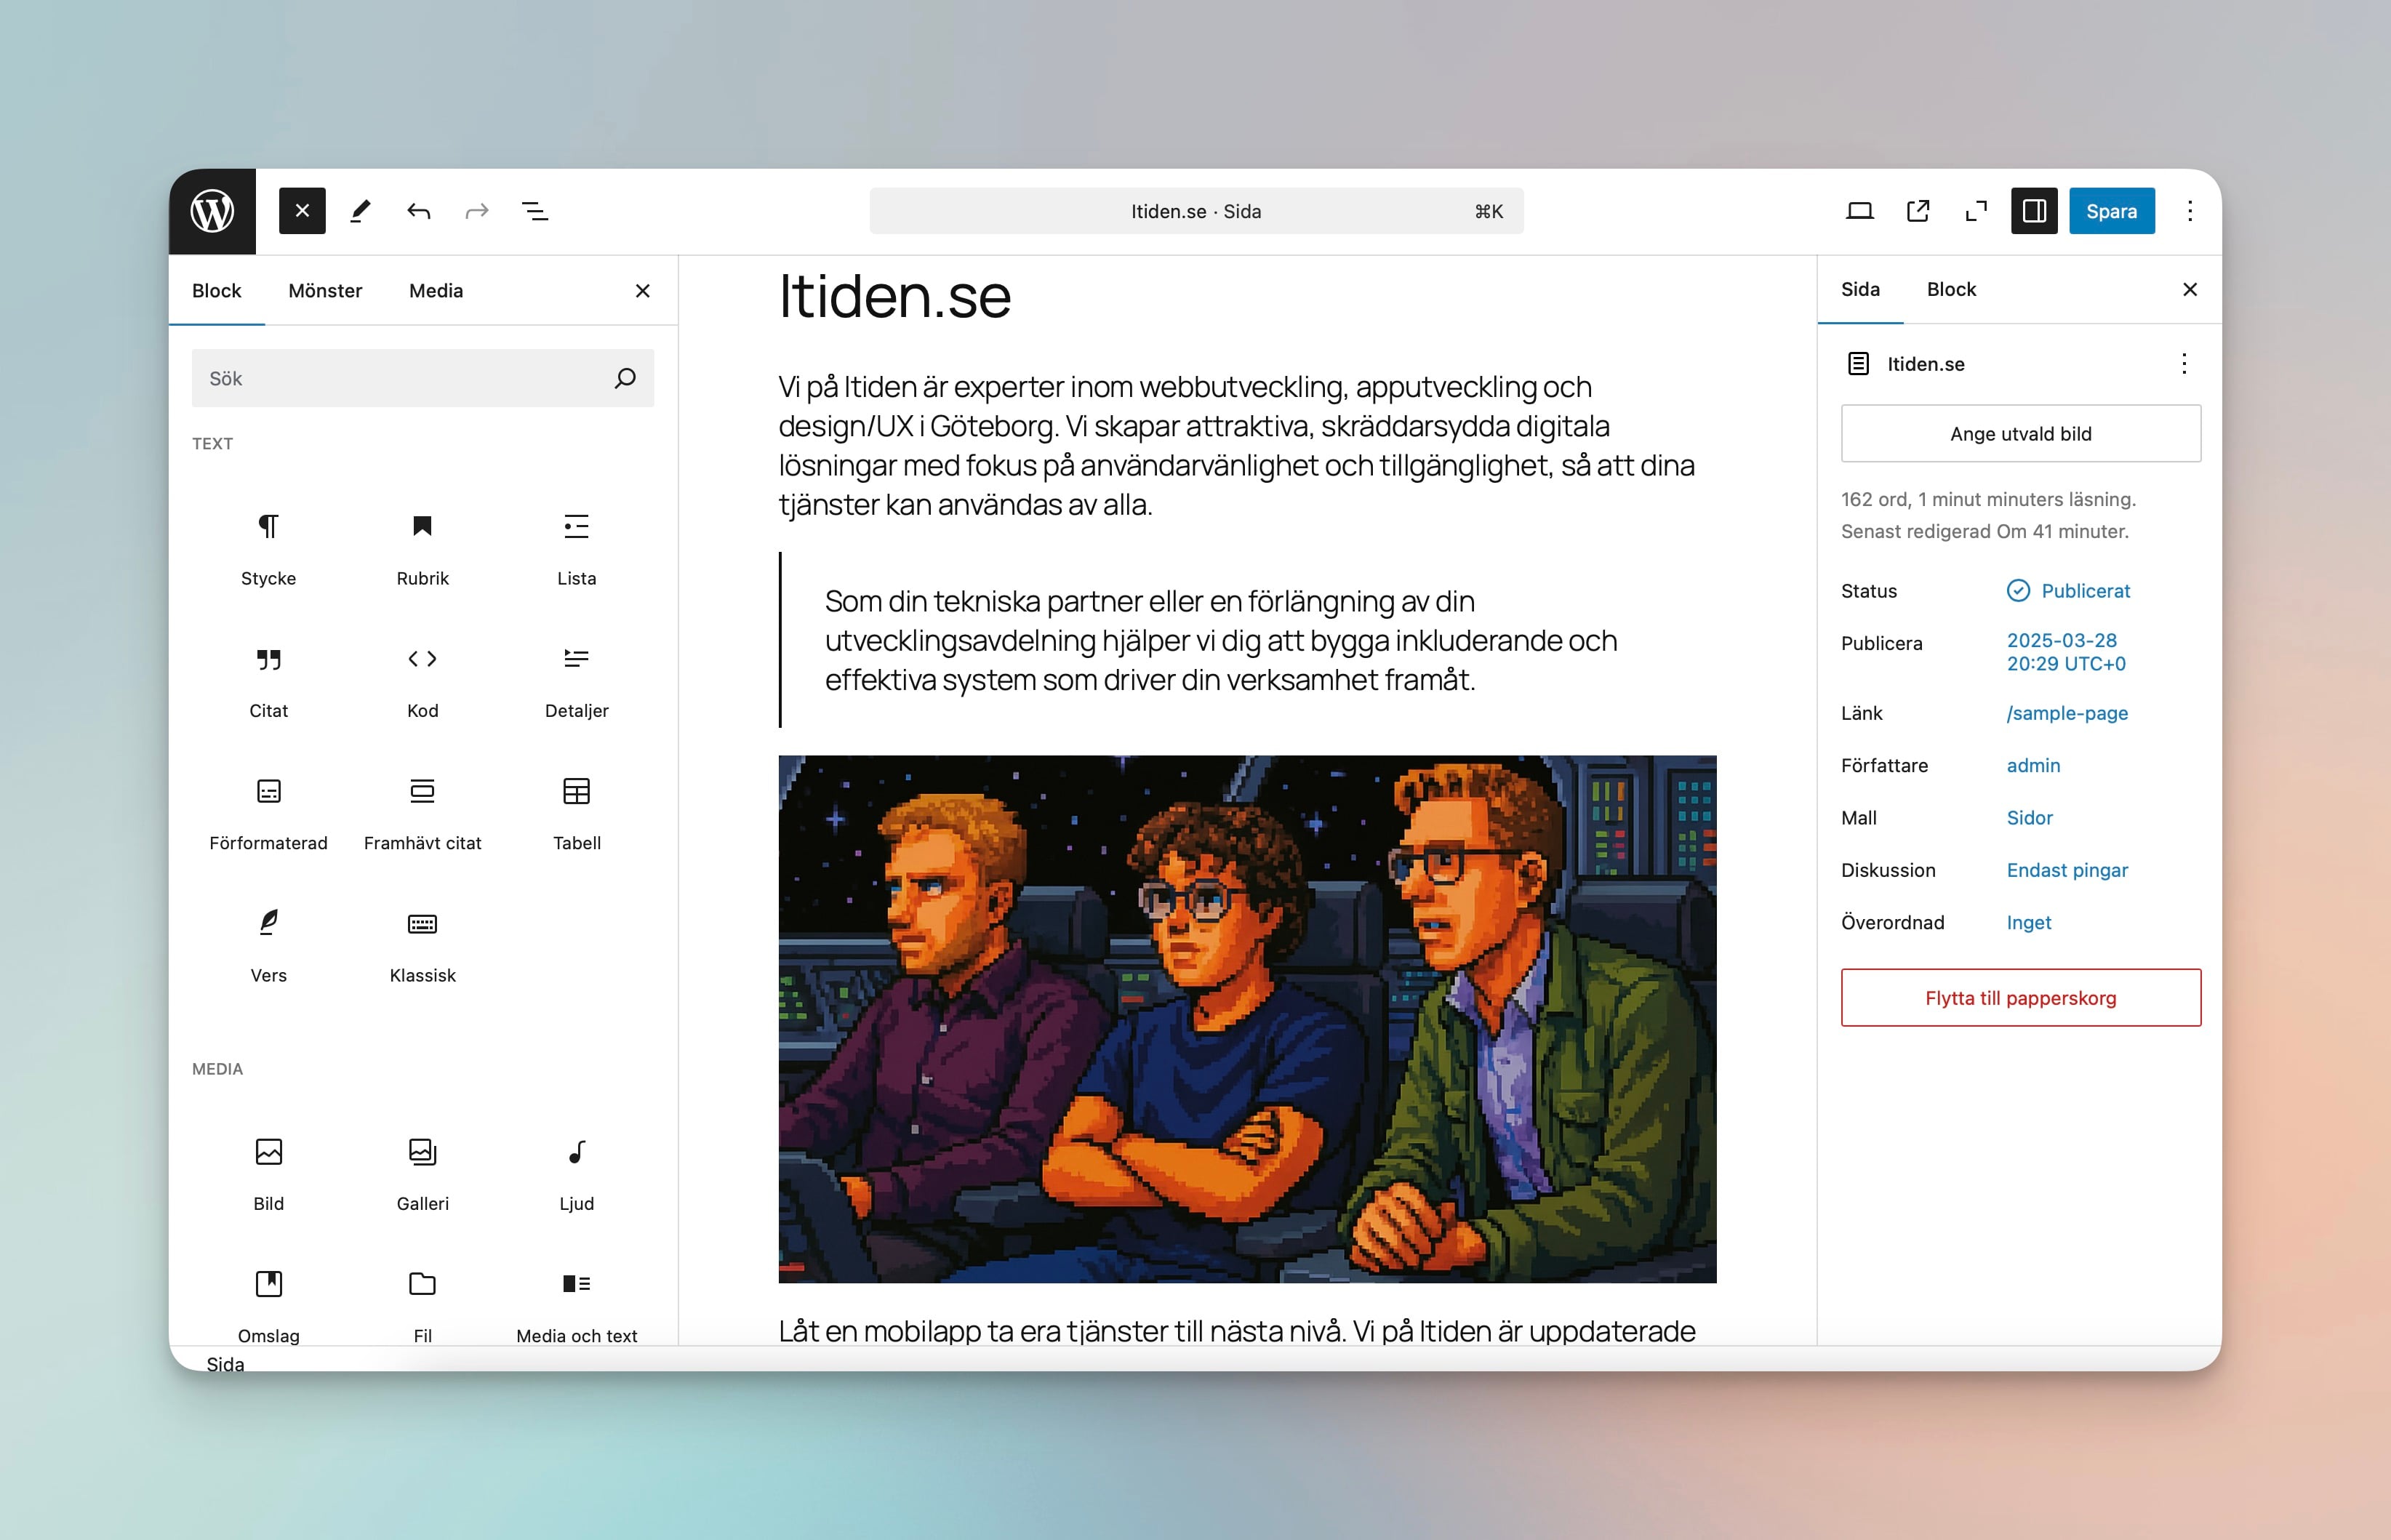The height and width of the screenshot is (1540, 2391).
Task: Insert a Citat quote block
Action: tap(268, 680)
